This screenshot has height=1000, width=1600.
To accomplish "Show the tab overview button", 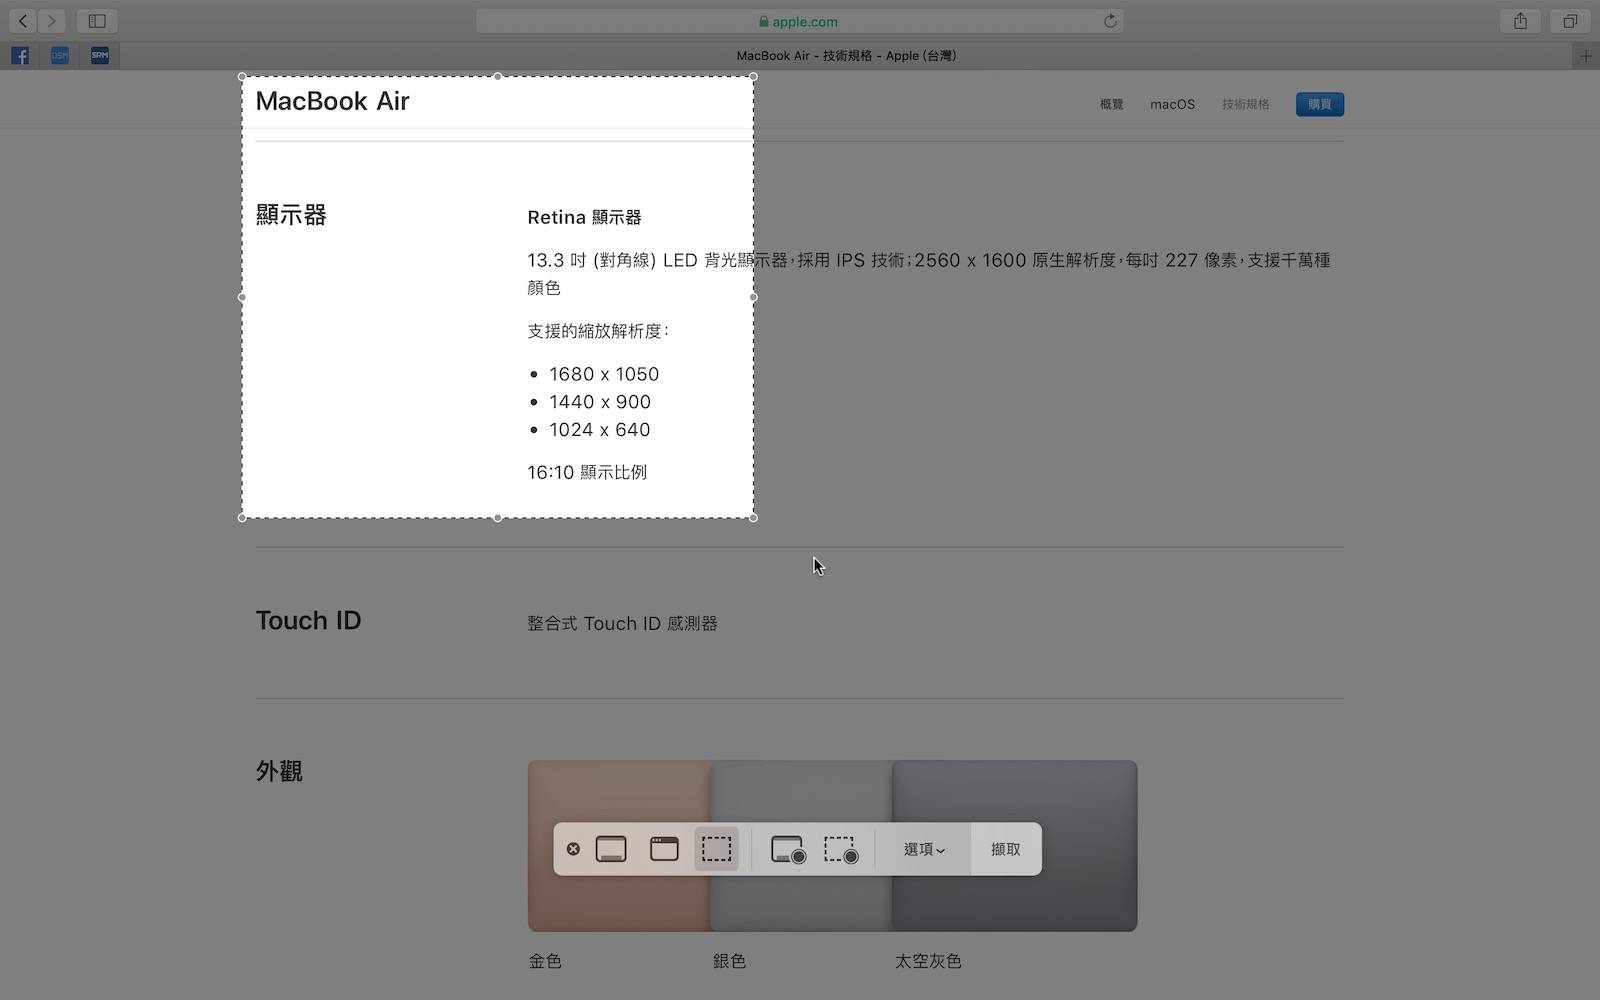I will 1570,21.
